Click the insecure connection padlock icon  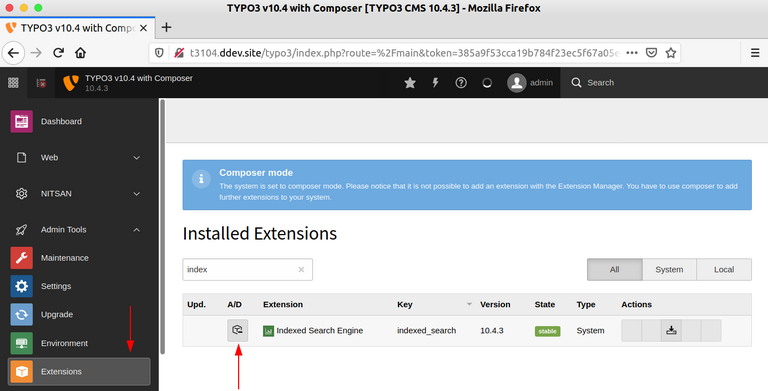180,53
